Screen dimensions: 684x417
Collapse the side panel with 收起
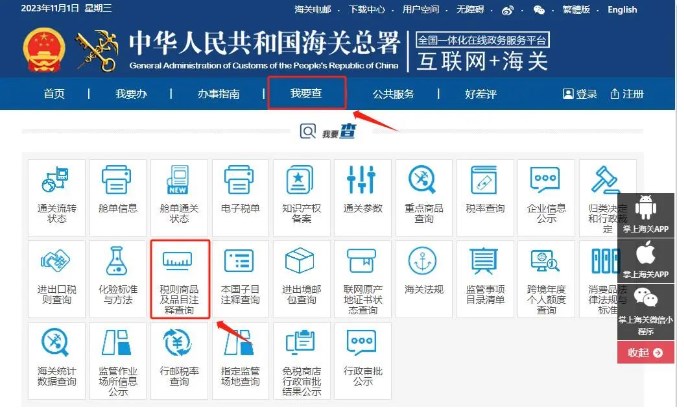tap(645, 352)
